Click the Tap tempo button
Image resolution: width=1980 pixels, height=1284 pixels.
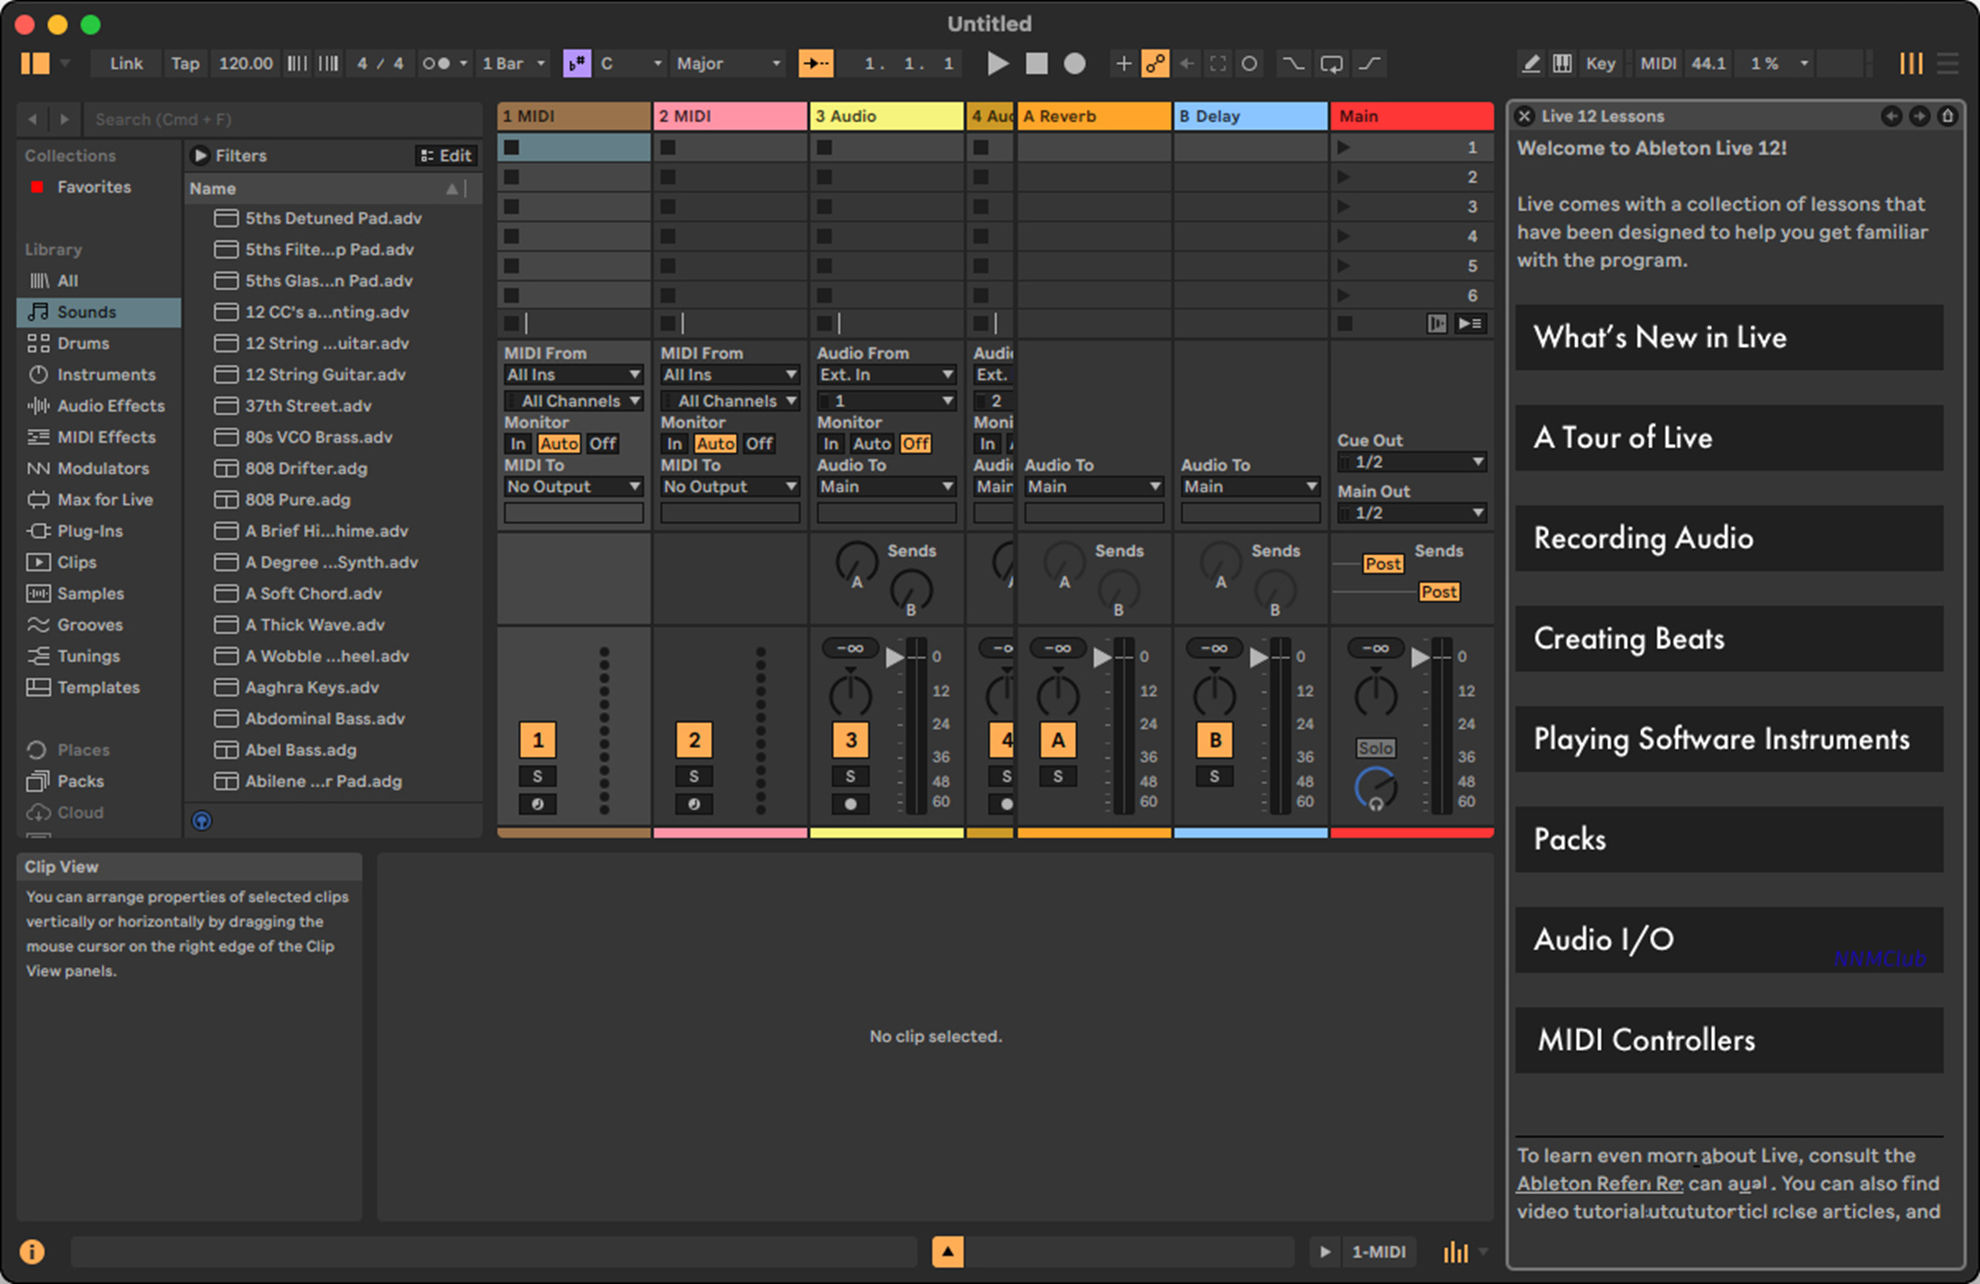[185, 63]
